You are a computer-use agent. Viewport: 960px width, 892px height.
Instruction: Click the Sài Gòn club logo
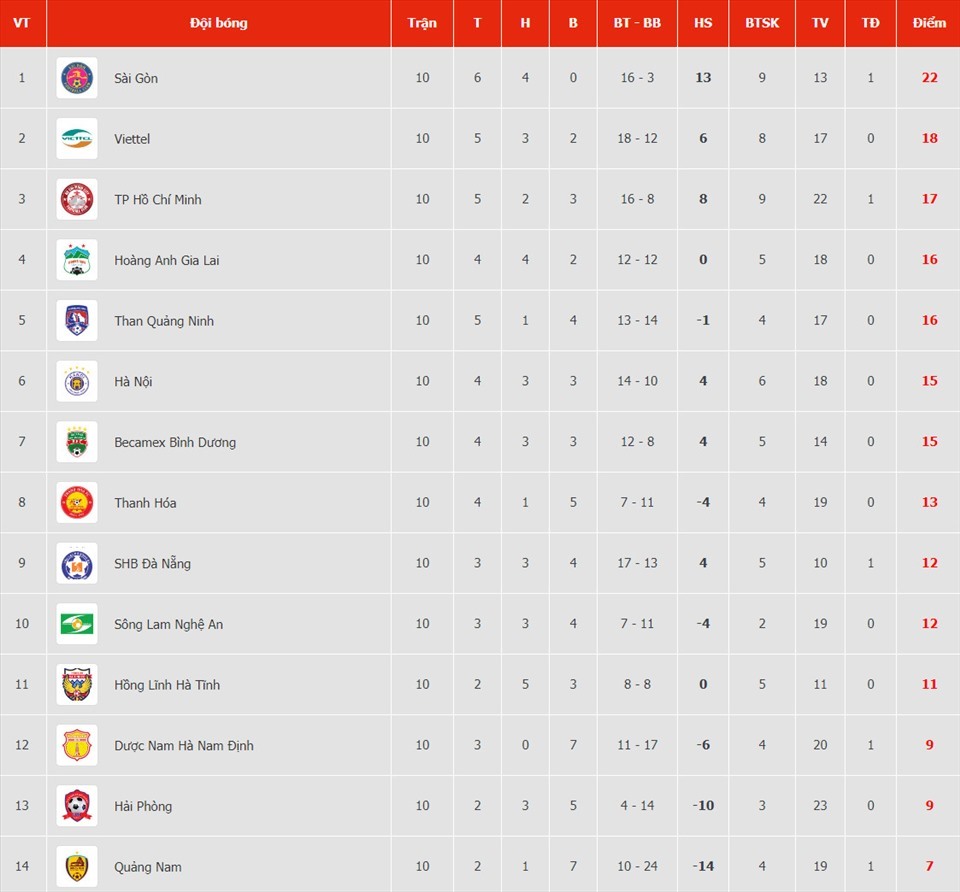click(77, 78)
